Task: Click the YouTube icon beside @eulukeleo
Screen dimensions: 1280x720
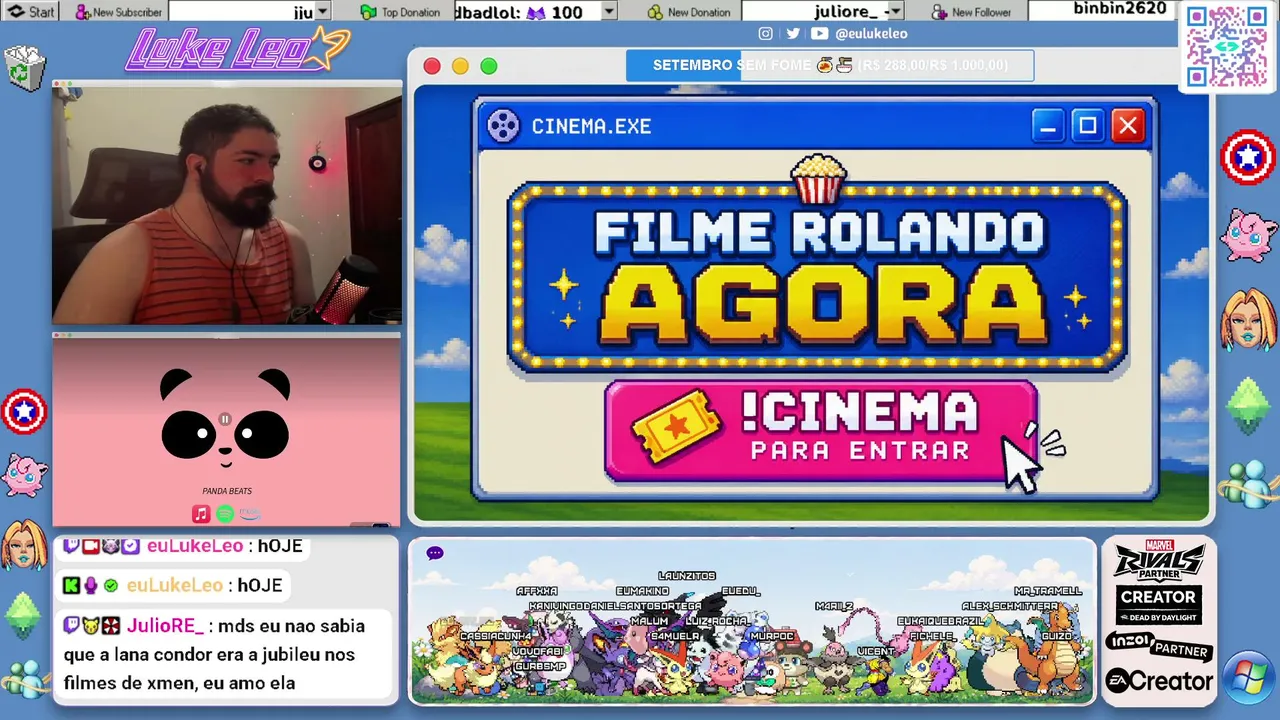Action: (820, 34)
